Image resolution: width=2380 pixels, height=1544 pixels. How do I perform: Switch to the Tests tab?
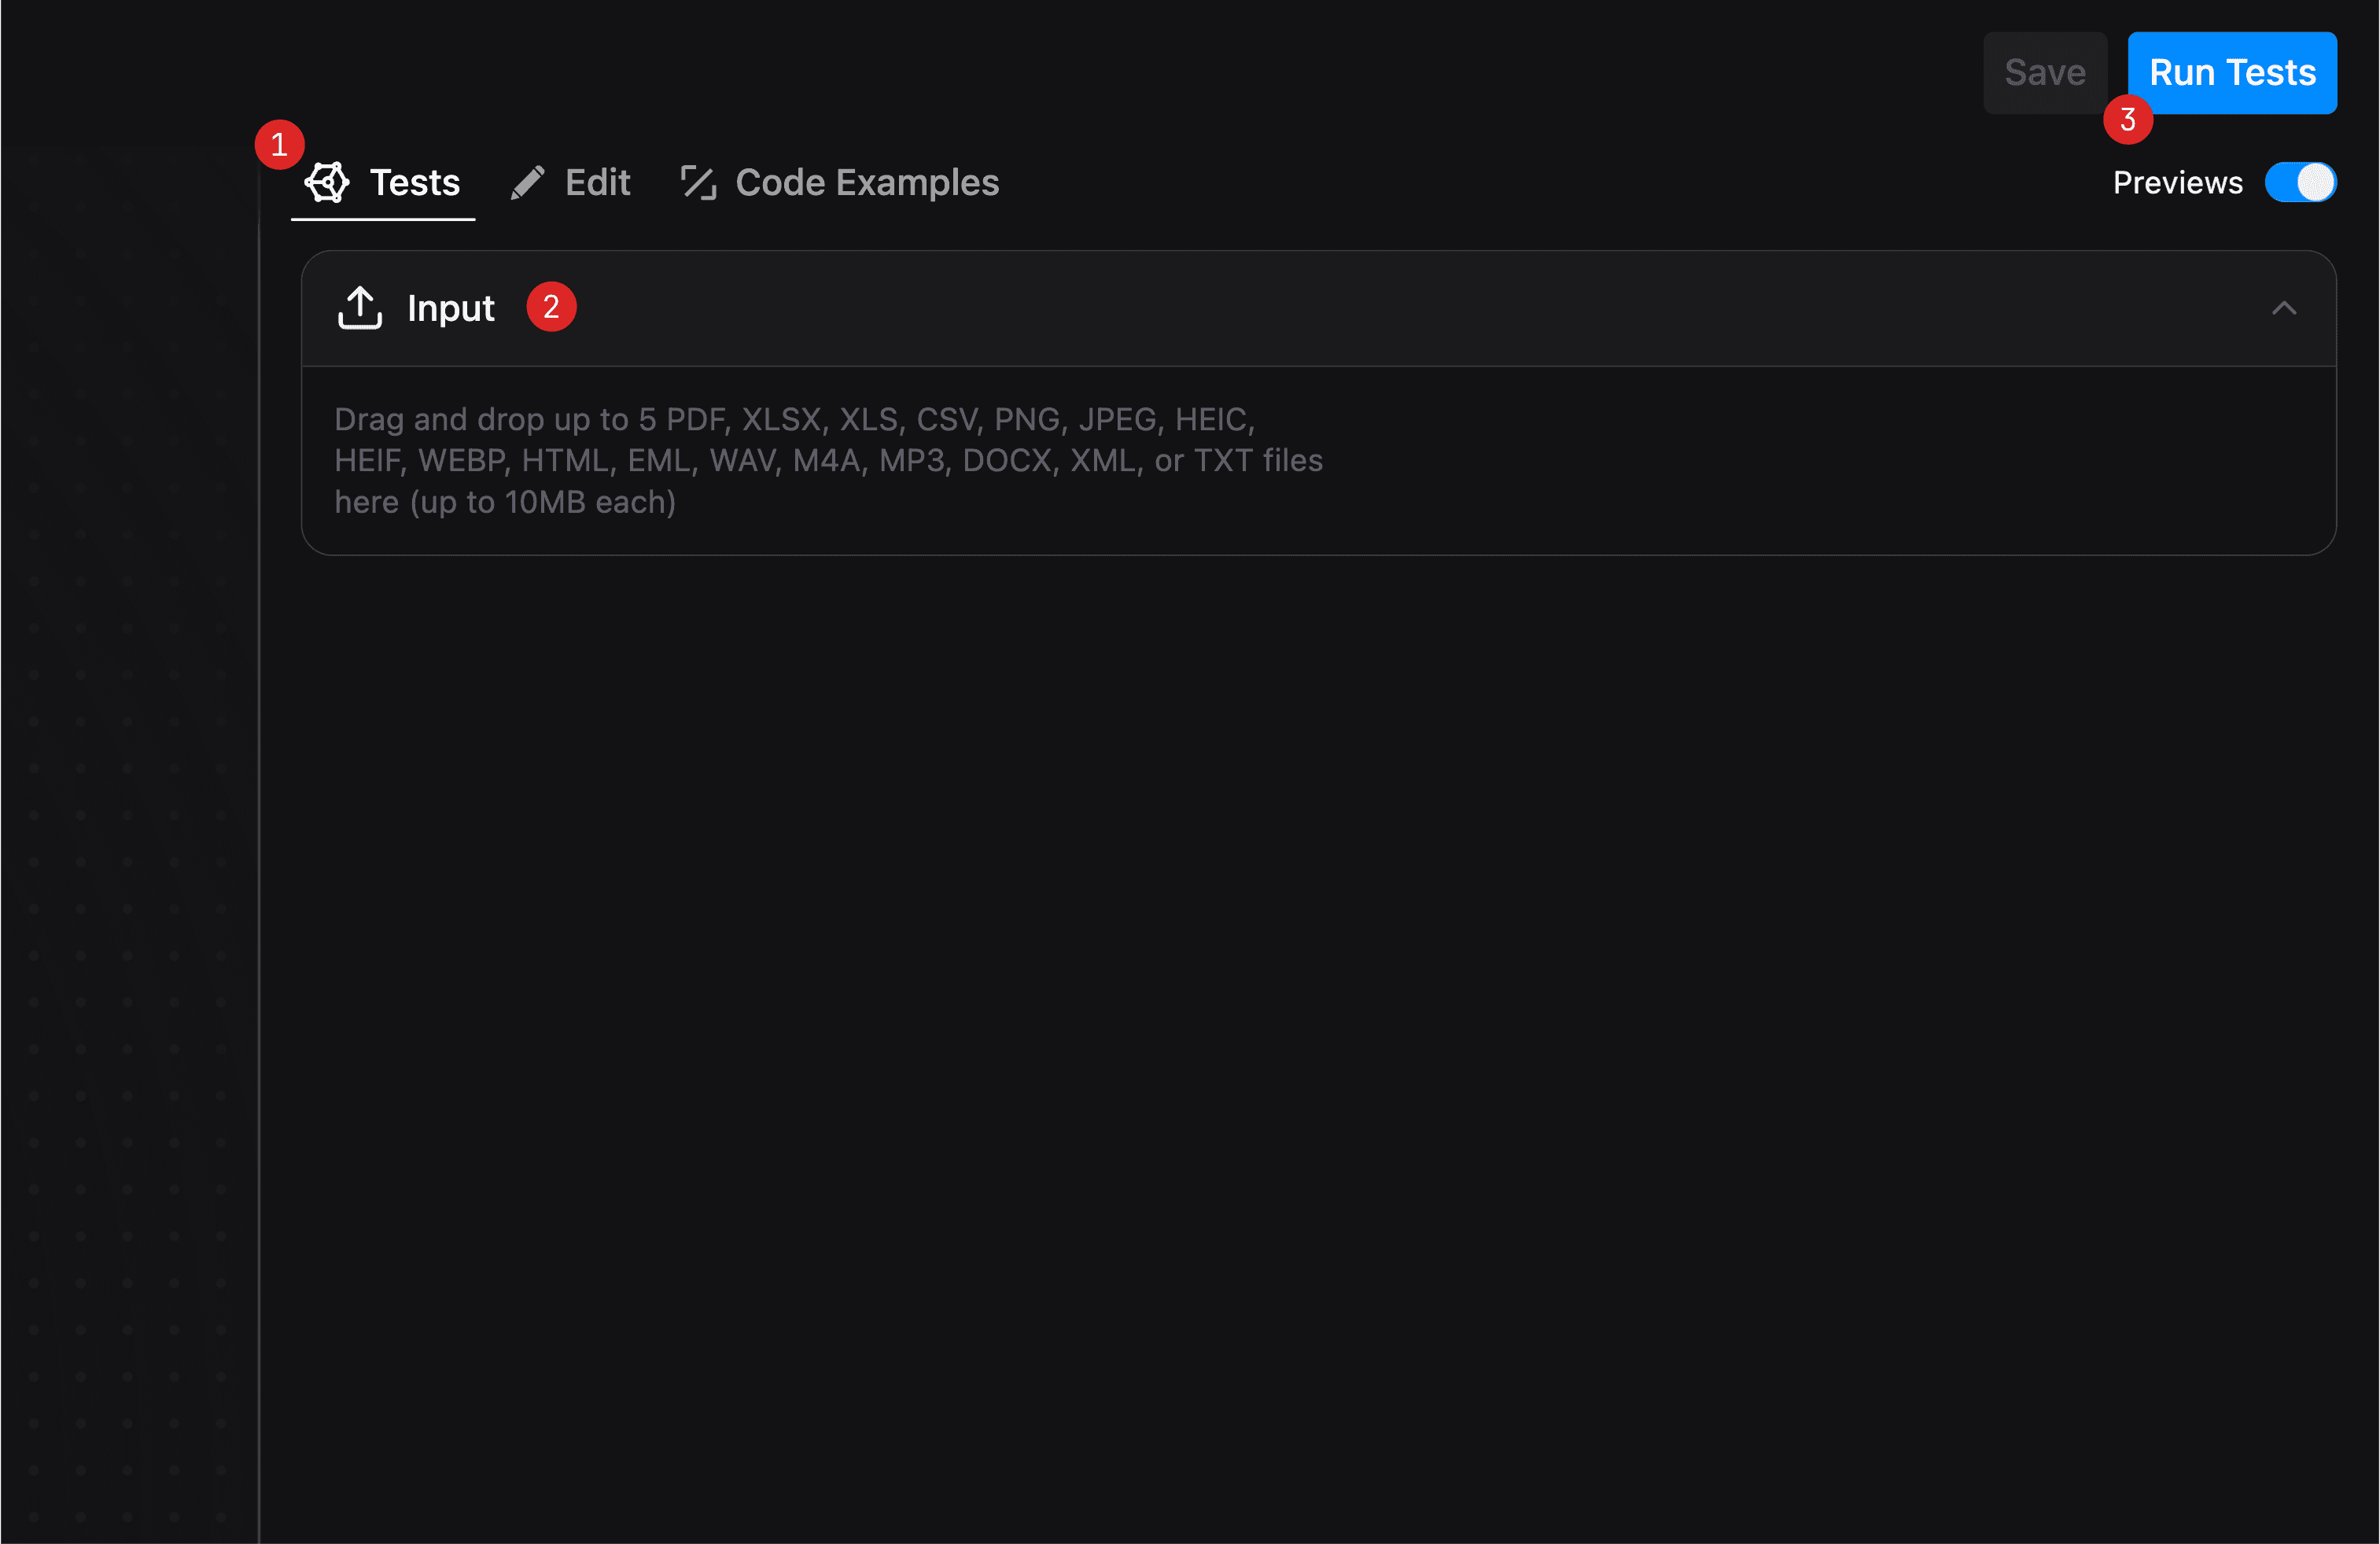(414, 182)
